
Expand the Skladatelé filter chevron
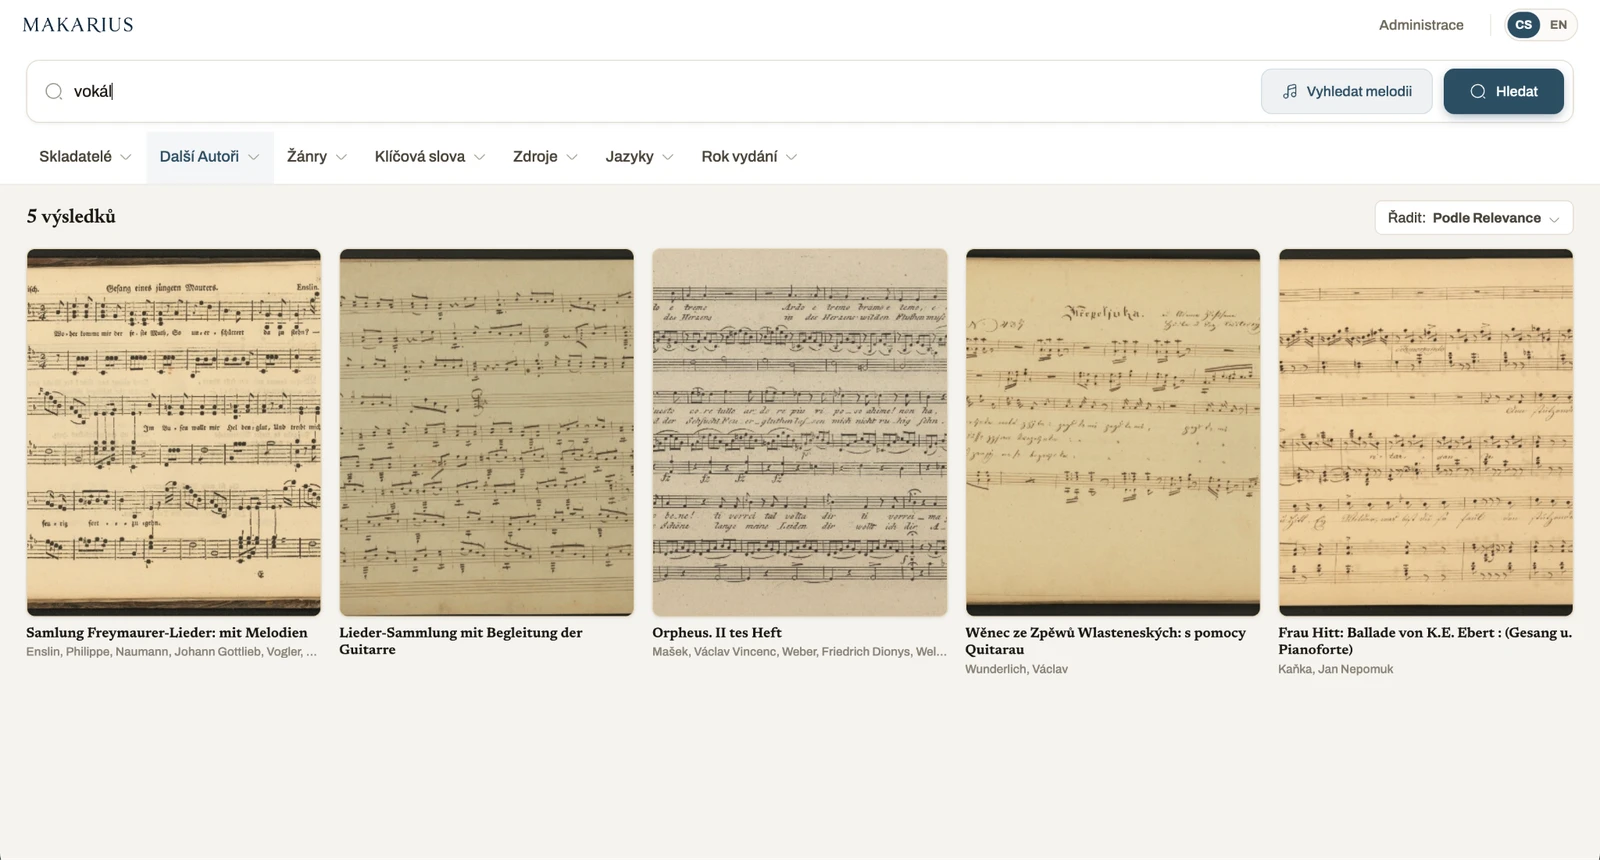point(126,157)
